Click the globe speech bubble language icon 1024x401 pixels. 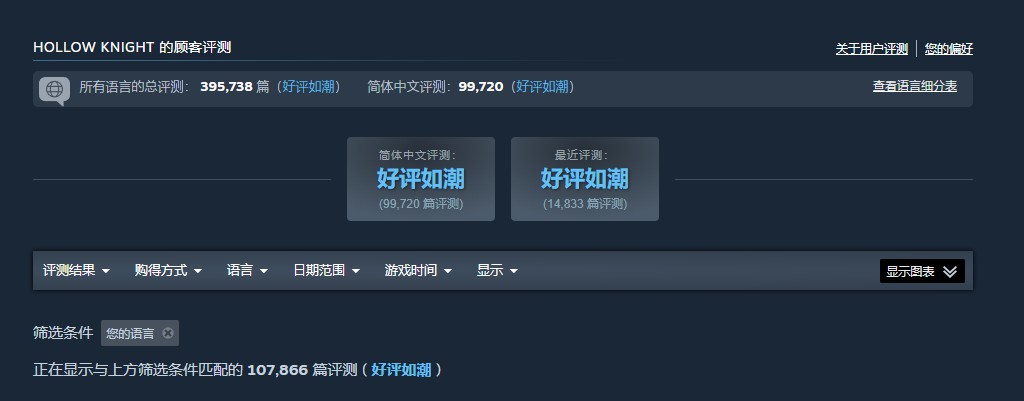pyautogui.click(x=54, y=90)
